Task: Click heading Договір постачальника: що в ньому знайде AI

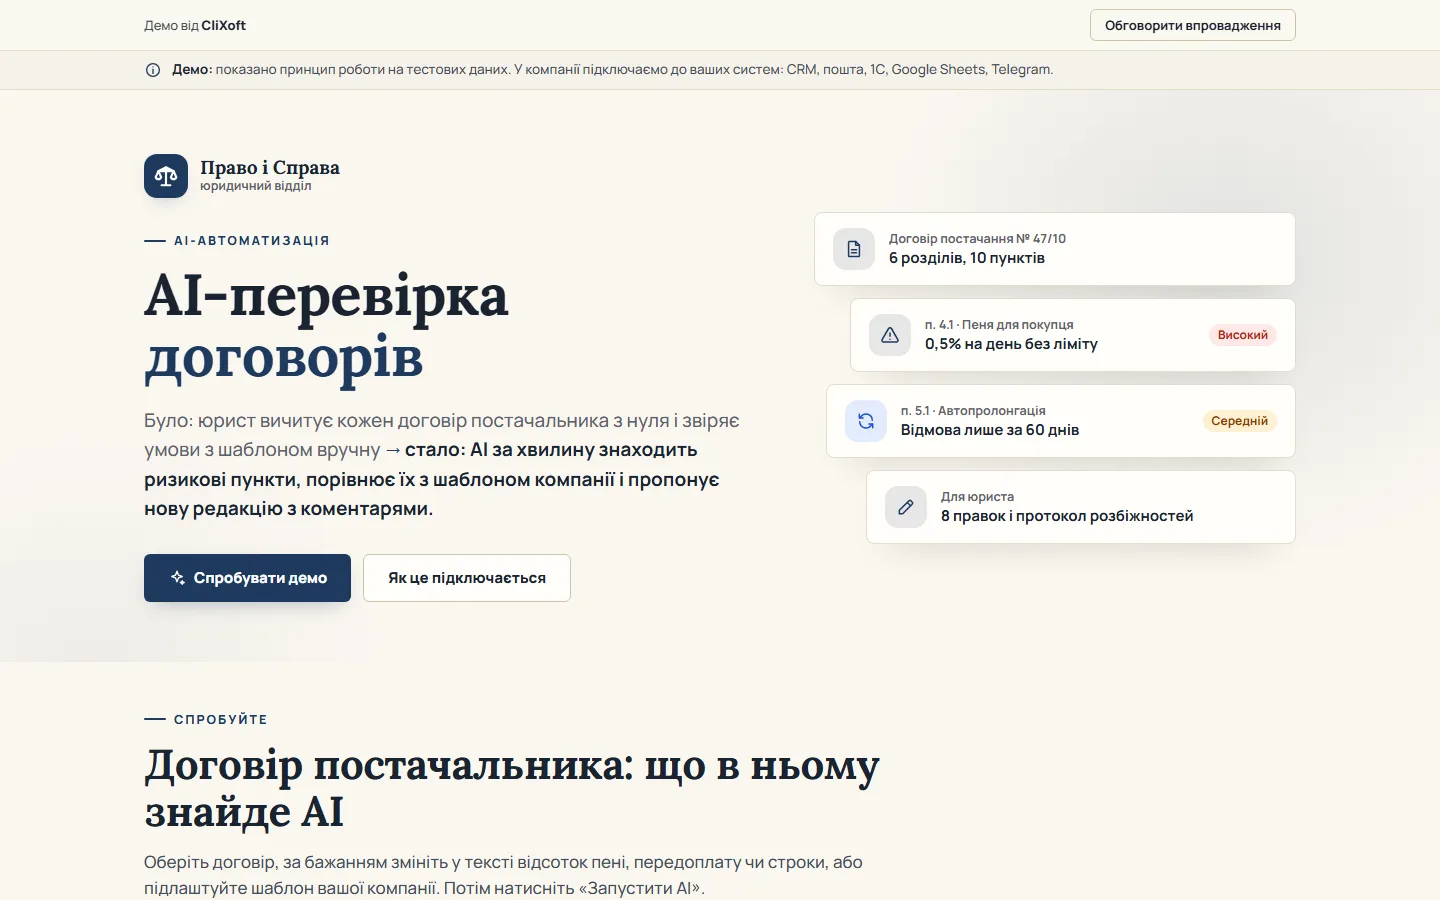Action: (x=512, y=788)
